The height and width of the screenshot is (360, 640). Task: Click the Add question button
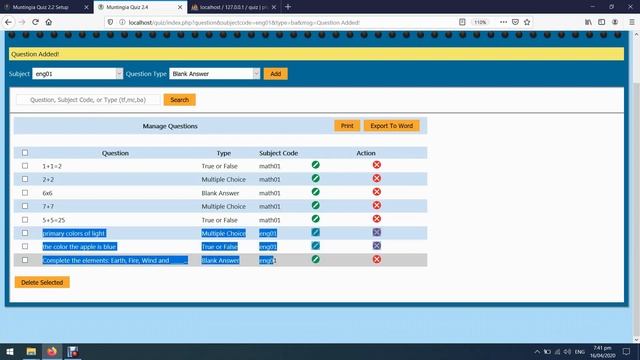(276, 73)
